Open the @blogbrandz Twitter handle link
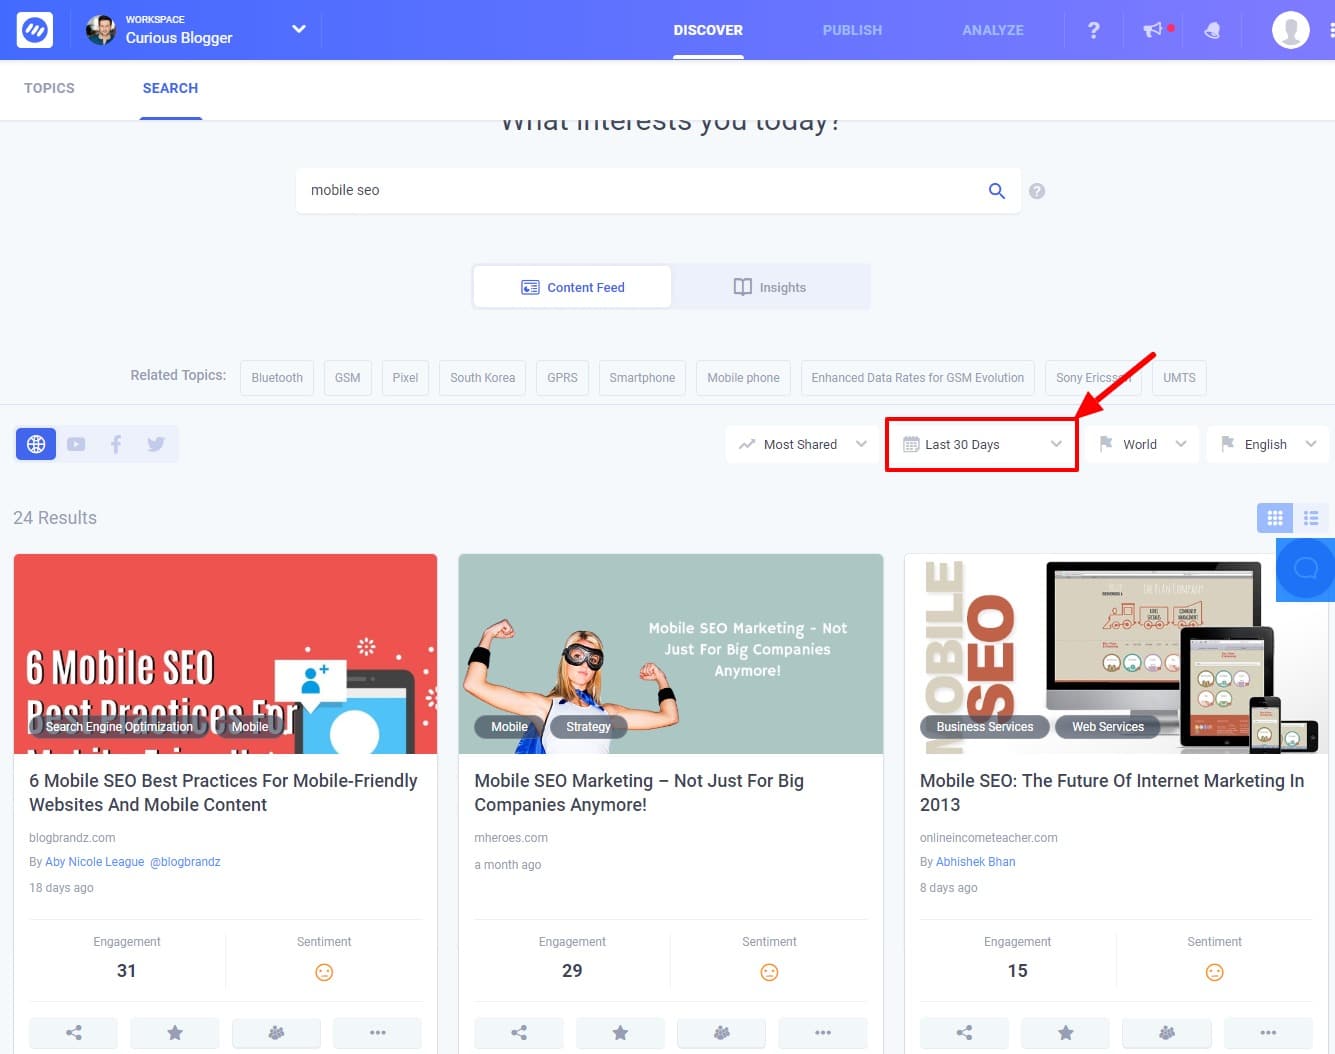Screen dimensions: 1335x1054 (185, 862)
